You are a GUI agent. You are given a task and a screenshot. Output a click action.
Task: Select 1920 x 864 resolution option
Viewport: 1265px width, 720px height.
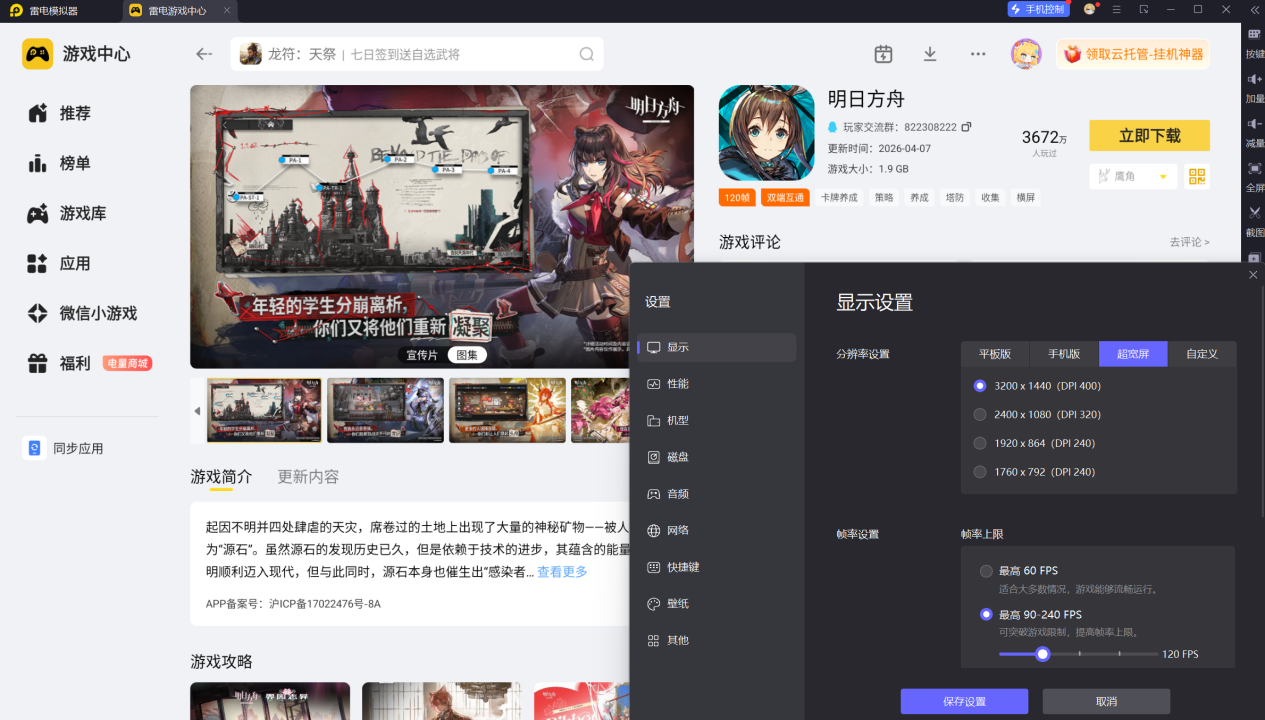coord(980,443)
